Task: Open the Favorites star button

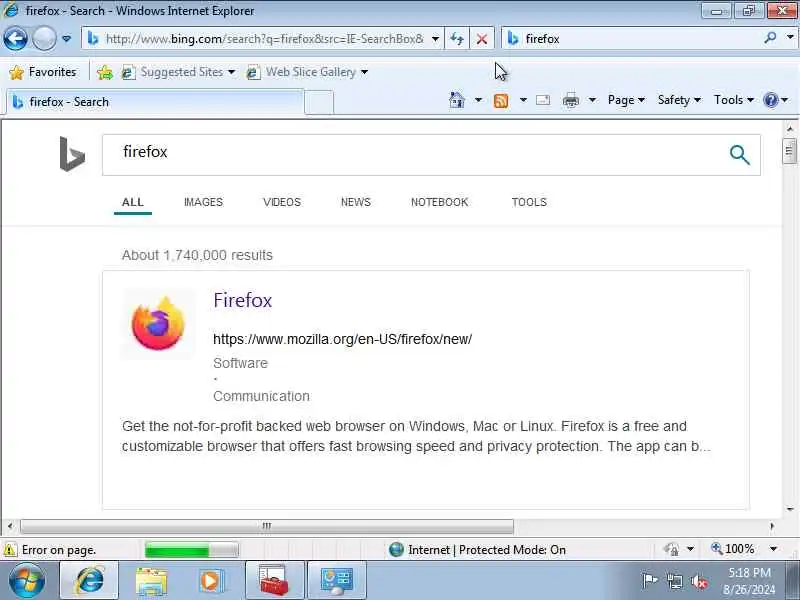Action: point(43,72)
